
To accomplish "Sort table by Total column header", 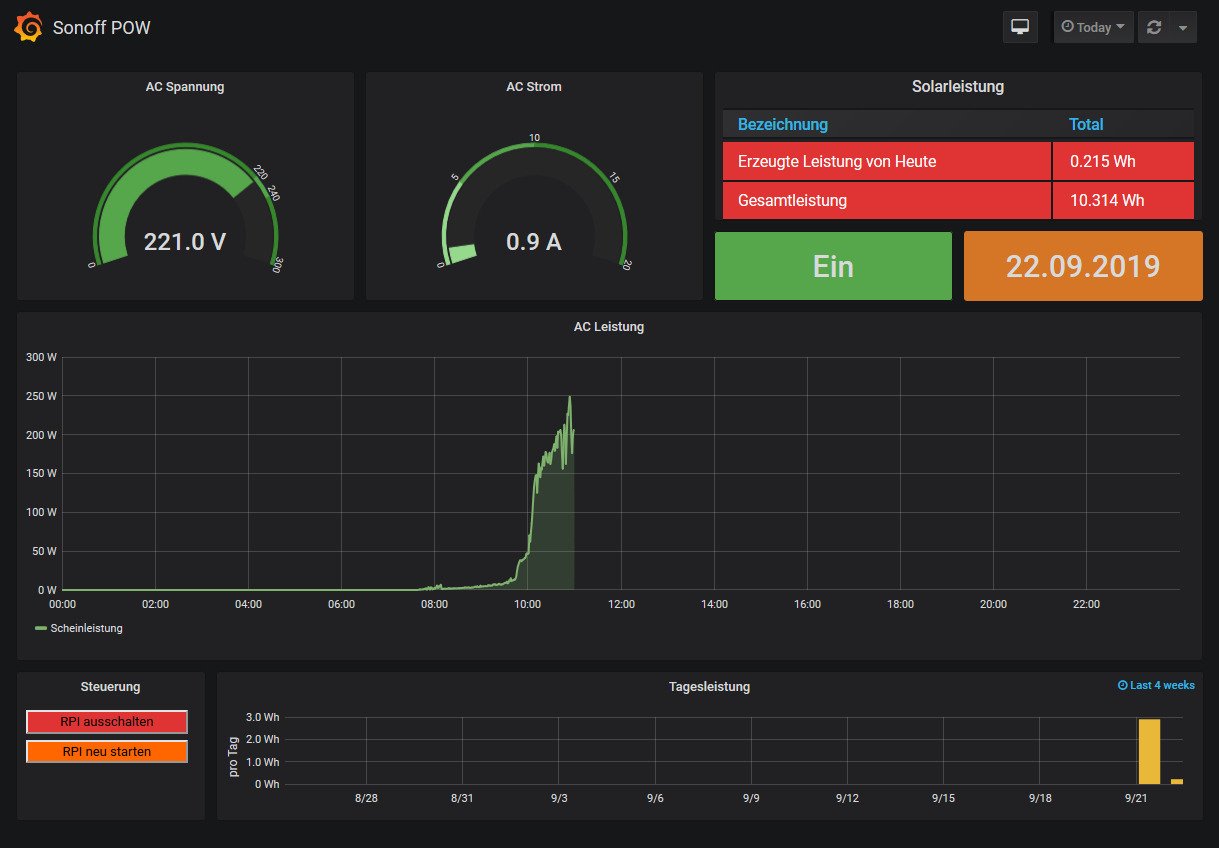I will click(1085, 124).
